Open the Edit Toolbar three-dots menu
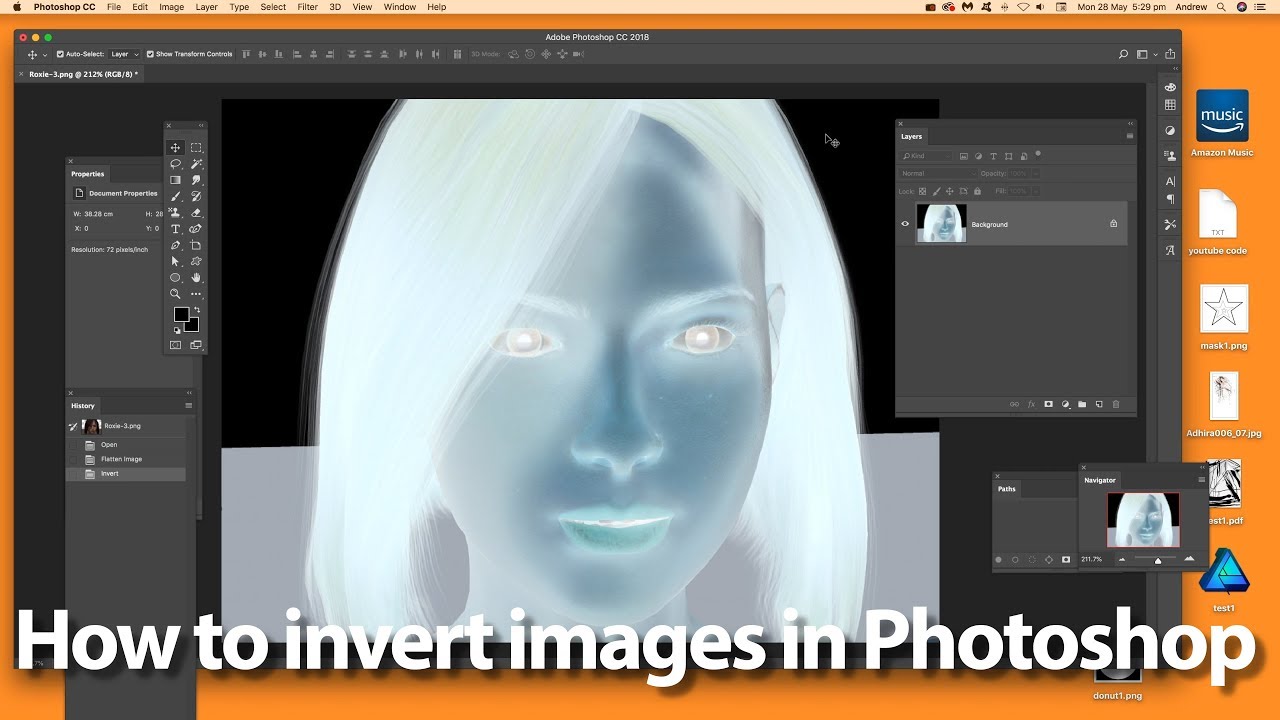The image size is (1280, 720). 196,293
